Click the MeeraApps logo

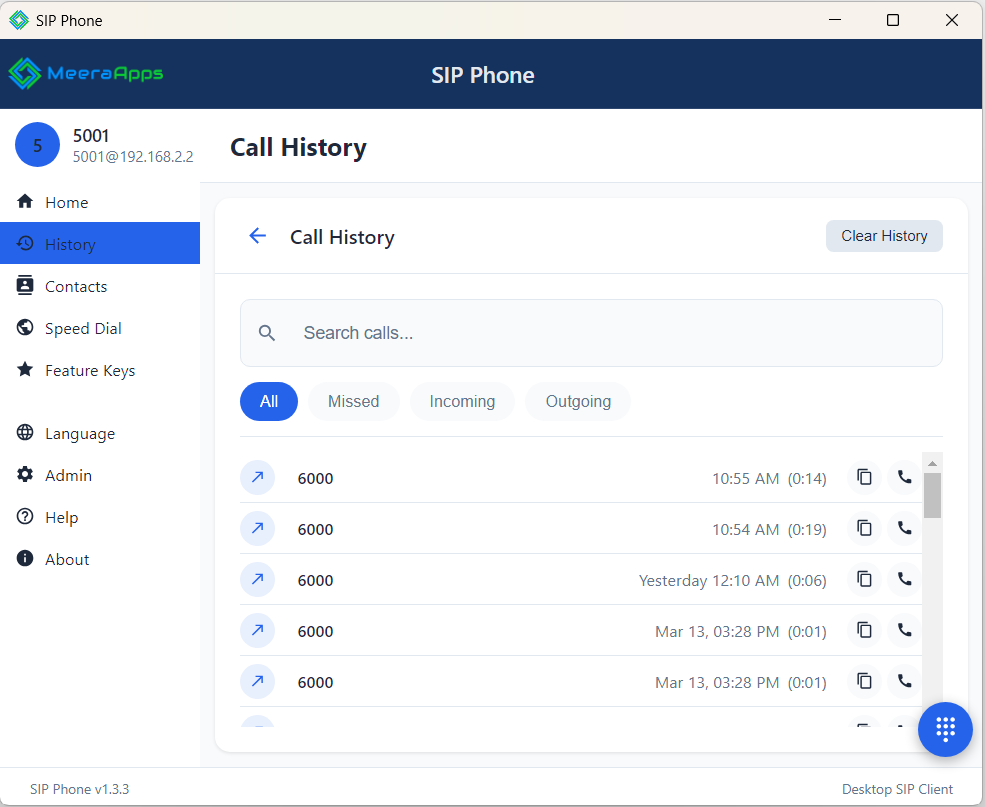click(x=86, y=73)
